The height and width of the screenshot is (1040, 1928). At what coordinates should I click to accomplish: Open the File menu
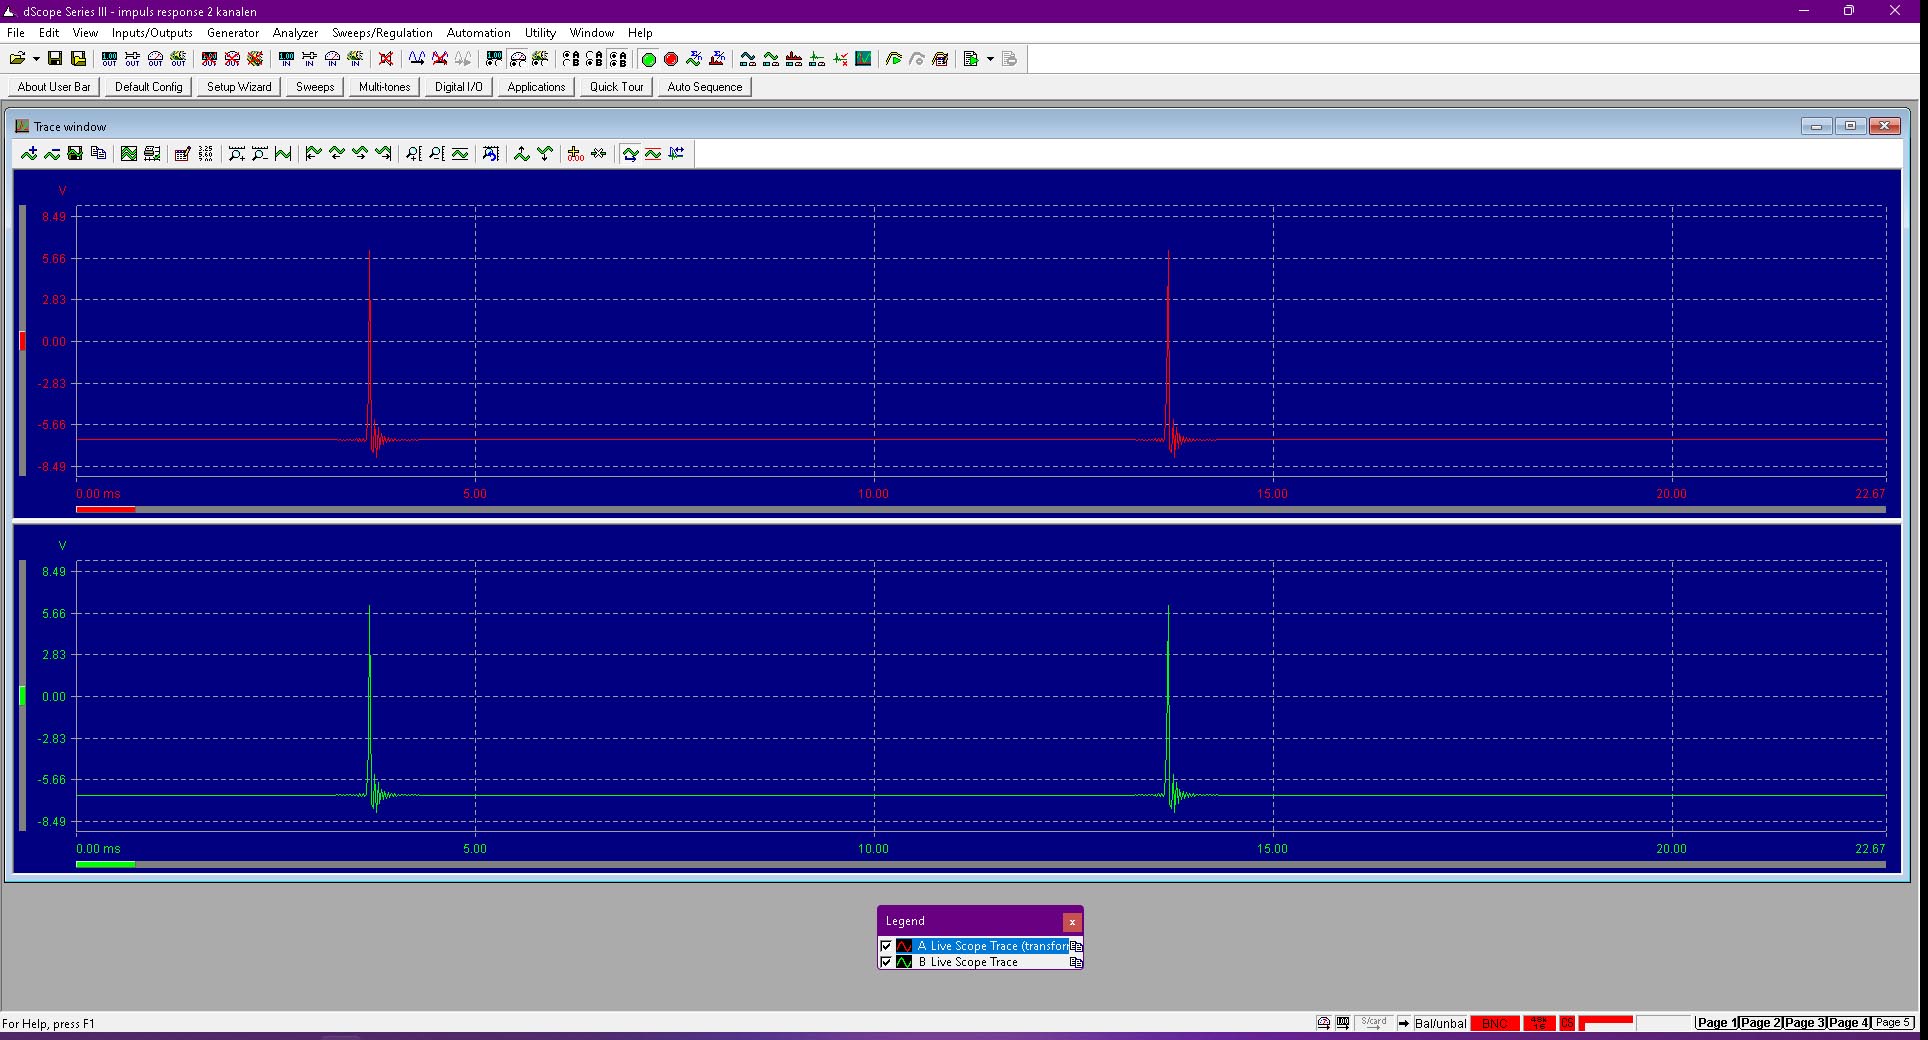[16, 33]
